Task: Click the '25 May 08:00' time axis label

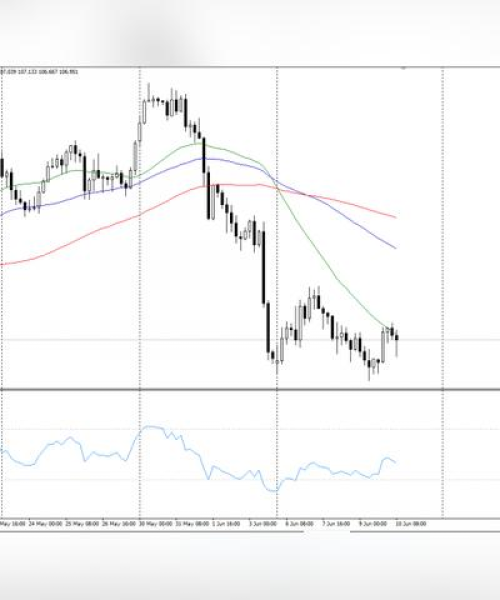Action: pyautogui.click(x=82, y=523)
